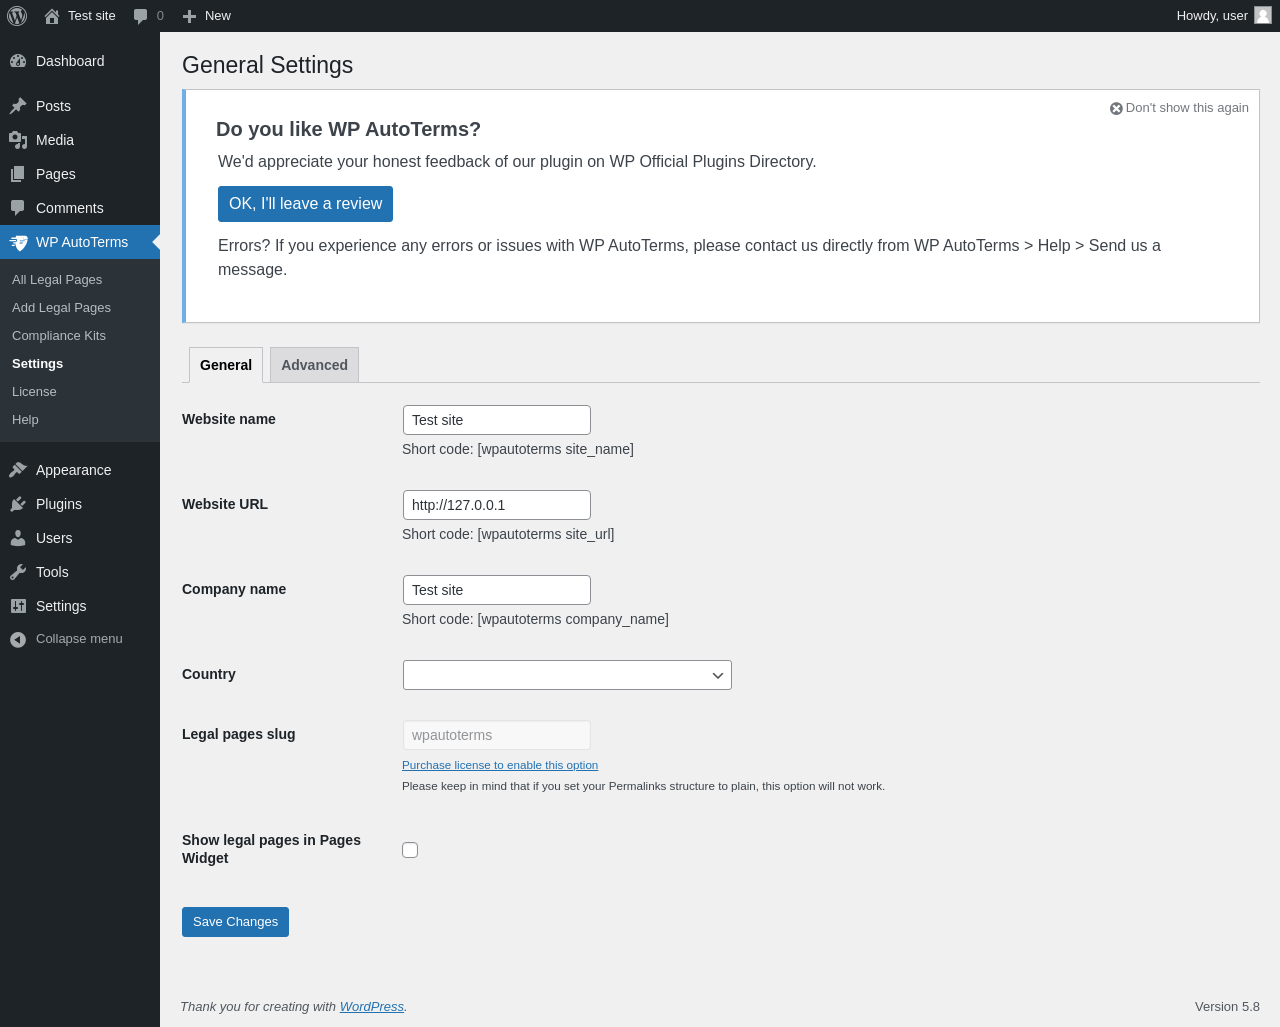This screenshot has width=1280, height=1027.
Task: Click the Tools wrench icon
Action: tap(18, 572)
